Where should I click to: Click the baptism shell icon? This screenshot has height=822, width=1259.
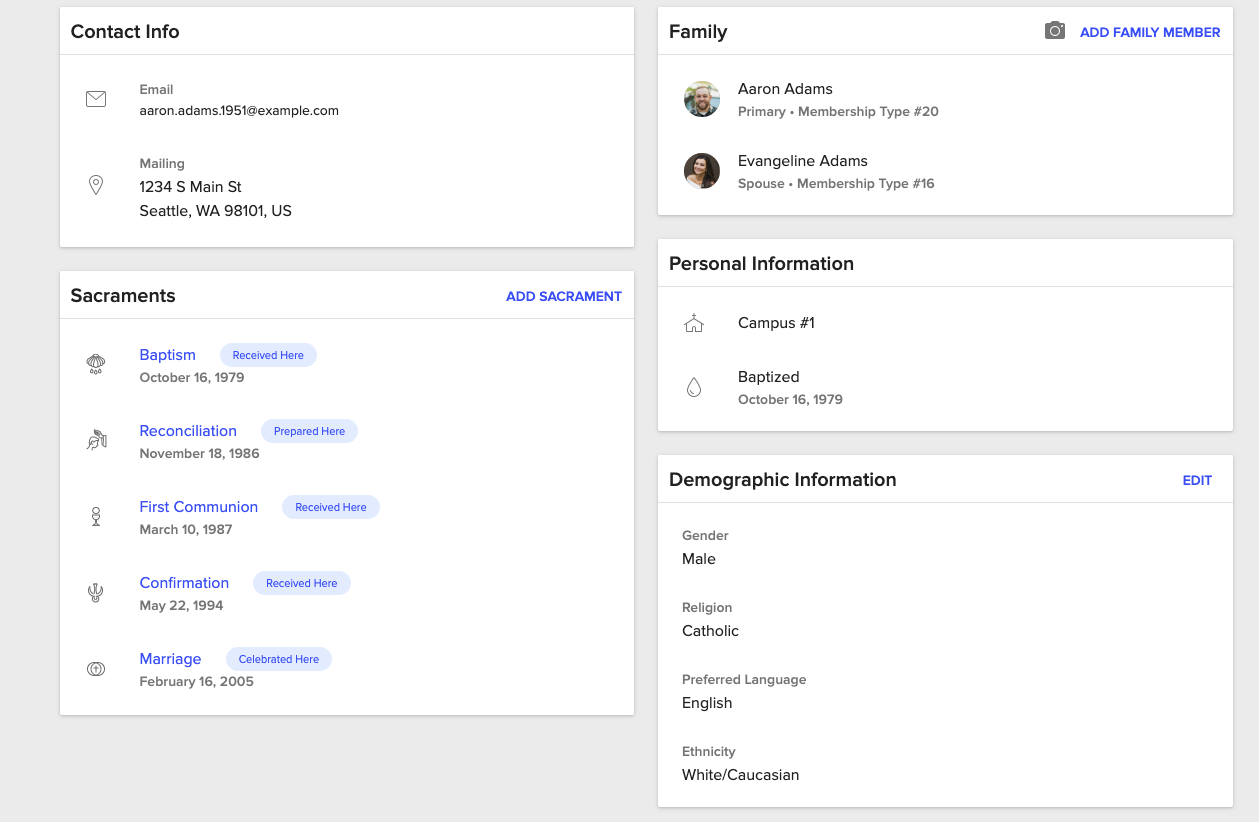click(95, 362)
